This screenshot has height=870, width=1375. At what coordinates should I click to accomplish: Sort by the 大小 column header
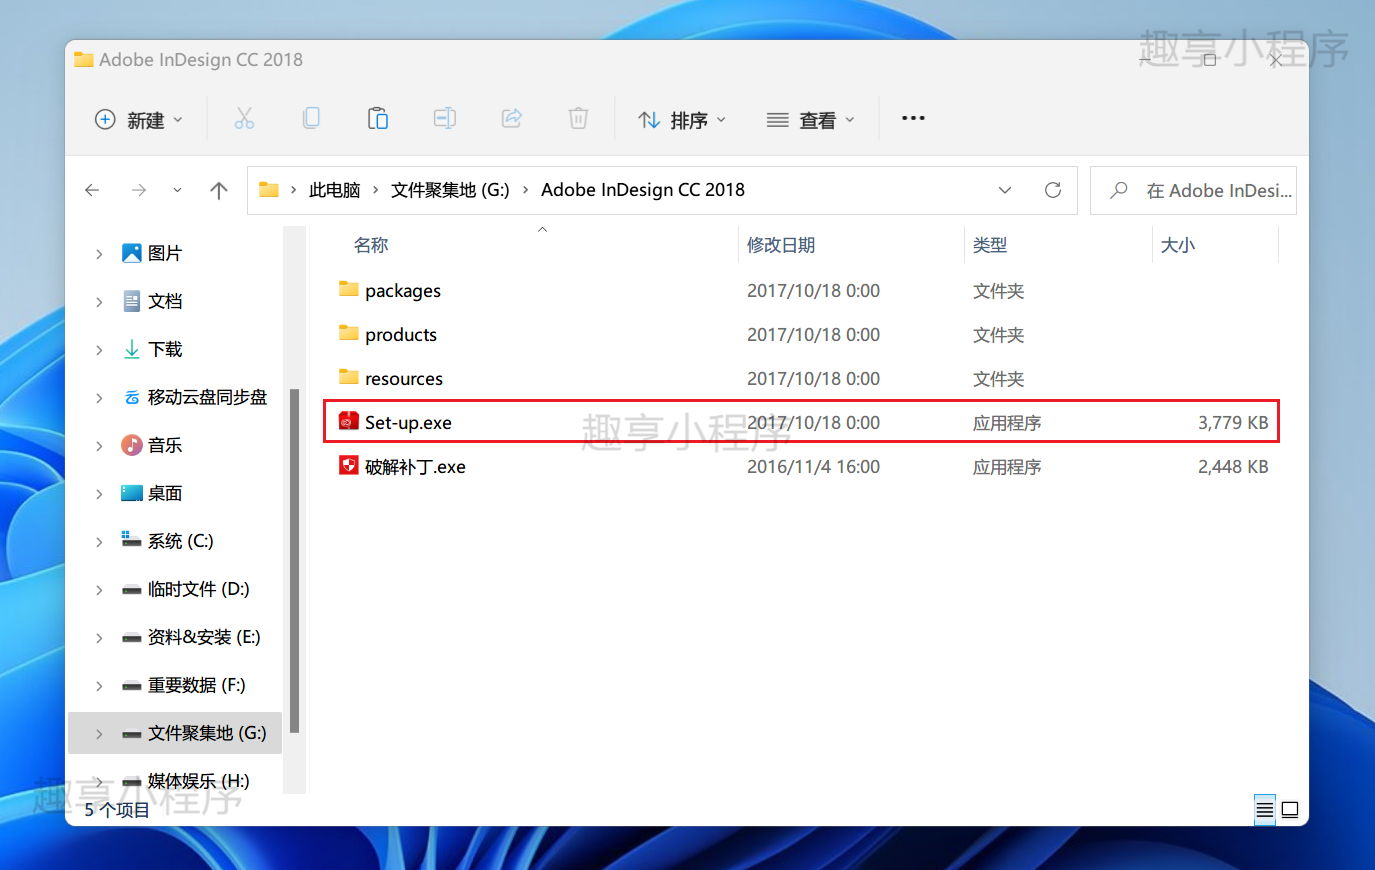coord(1178,245)
